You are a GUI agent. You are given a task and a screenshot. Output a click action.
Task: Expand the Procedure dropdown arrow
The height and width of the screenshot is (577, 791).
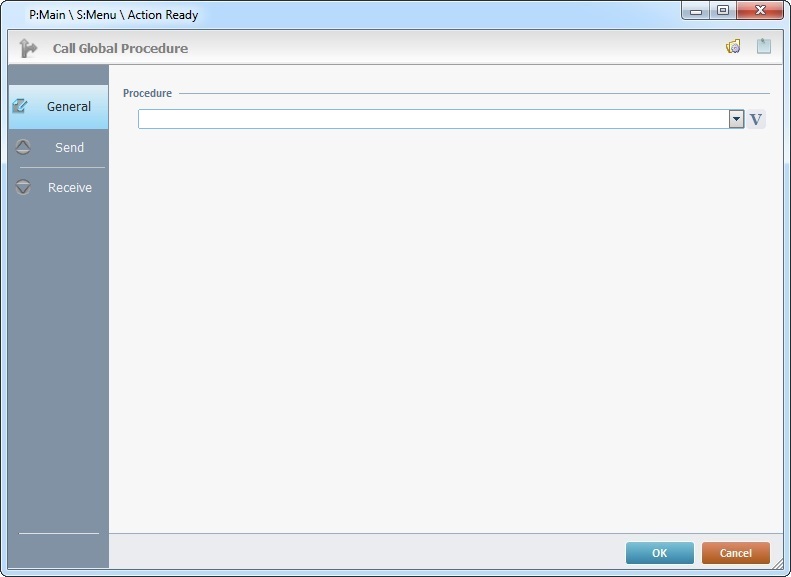737,120
